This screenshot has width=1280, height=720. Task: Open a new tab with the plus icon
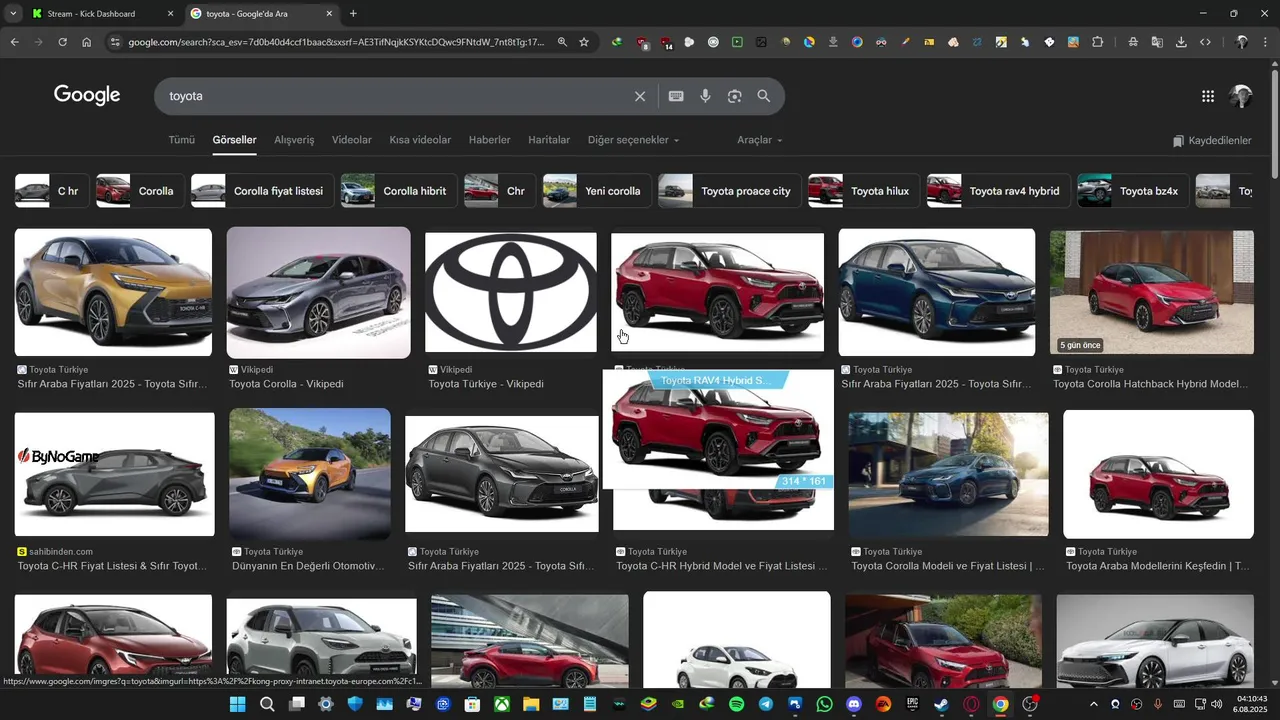(x=353, y=13)
